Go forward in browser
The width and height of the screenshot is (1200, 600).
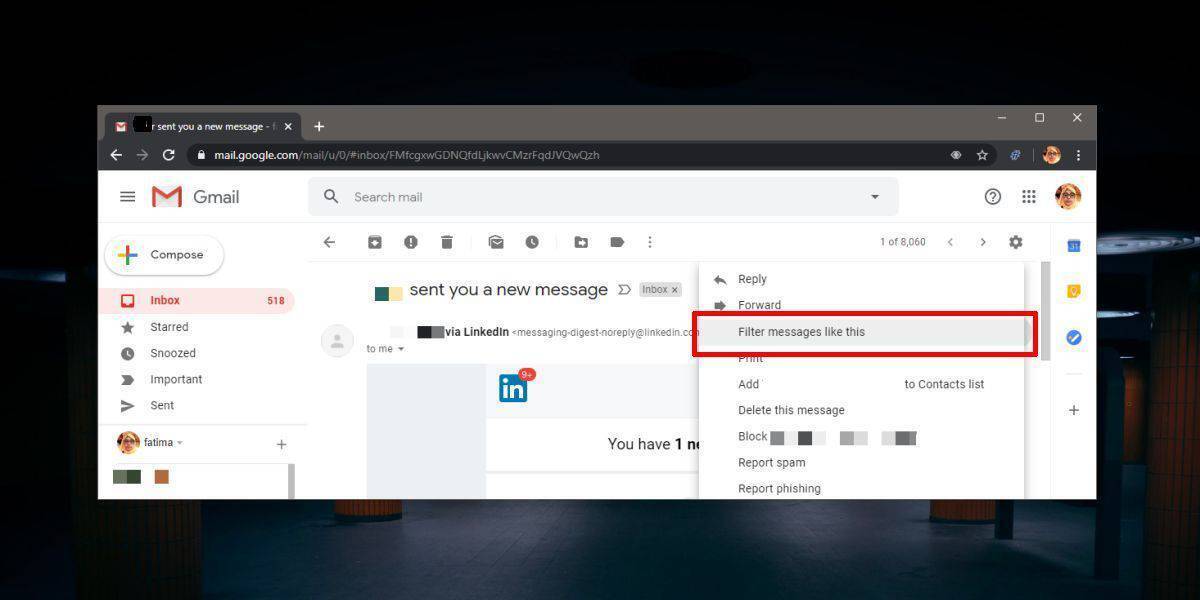click(142, 155)
